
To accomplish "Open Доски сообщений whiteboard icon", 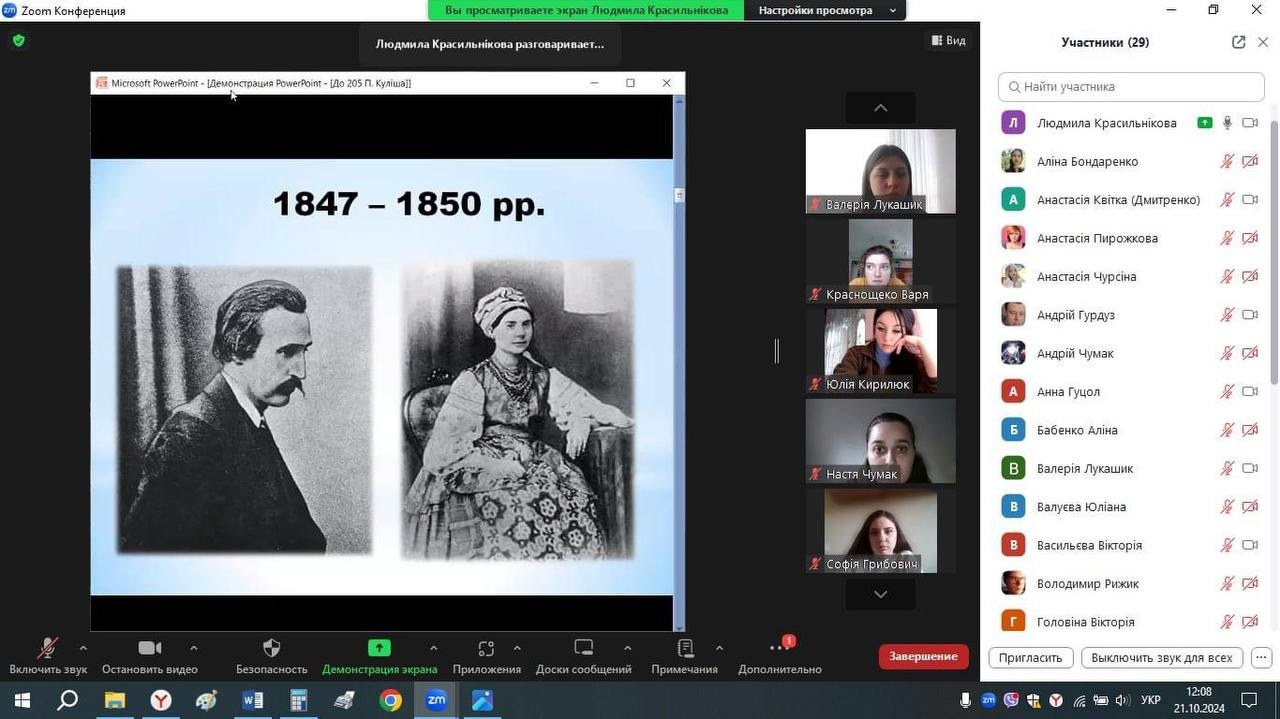I will click(584, 648).
